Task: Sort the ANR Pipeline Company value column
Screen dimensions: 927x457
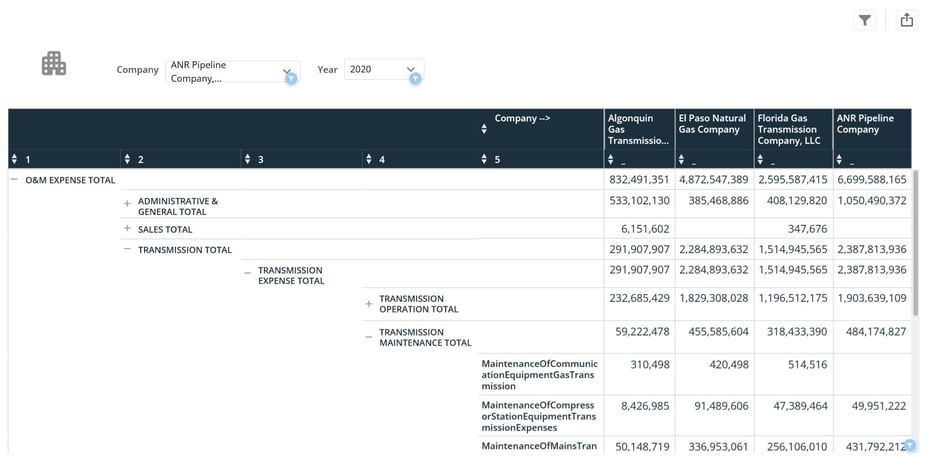Action: tap(840, 160)
